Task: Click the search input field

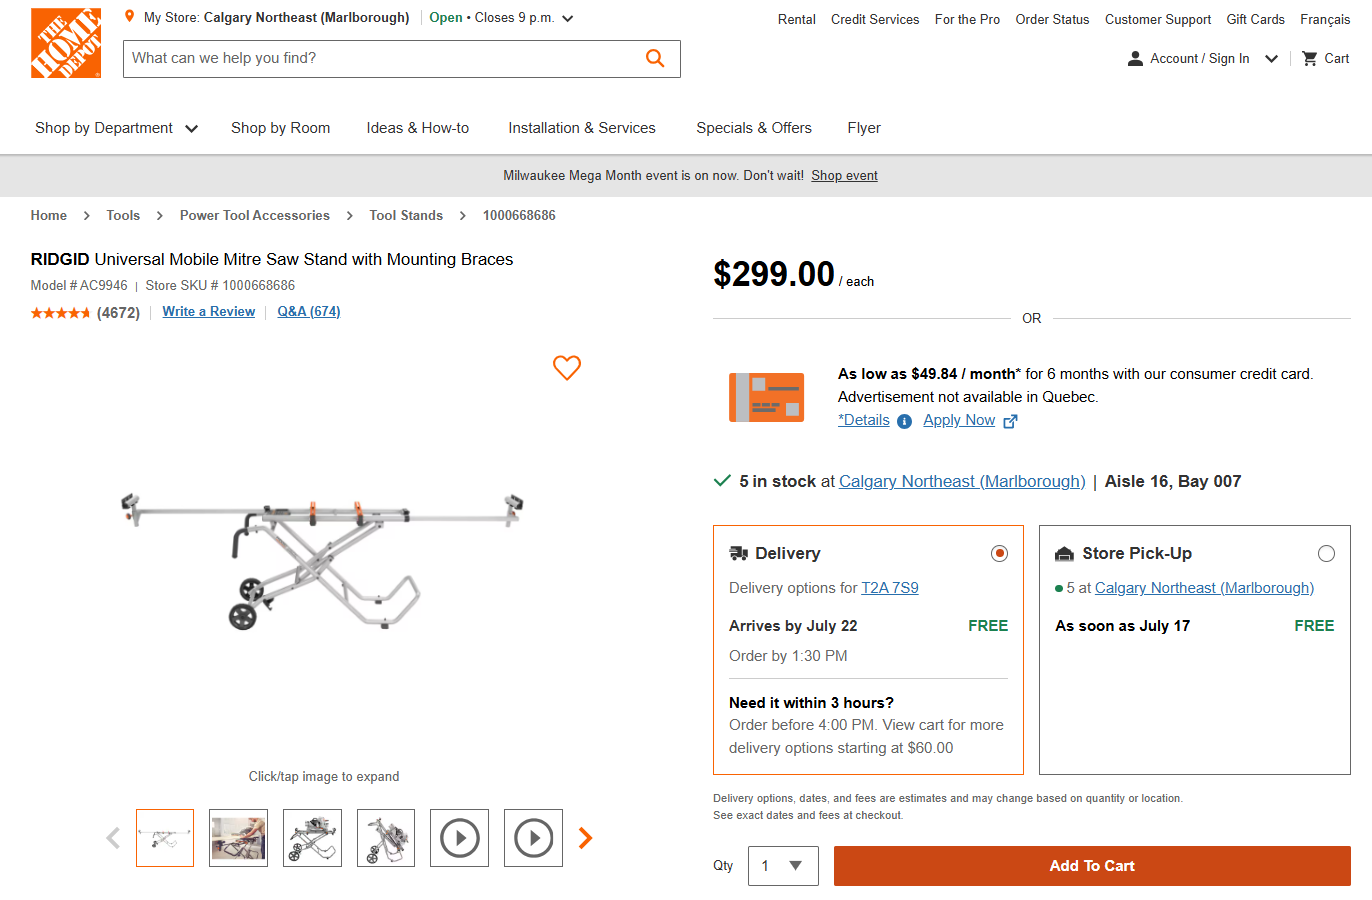Action: pos(380,58)
